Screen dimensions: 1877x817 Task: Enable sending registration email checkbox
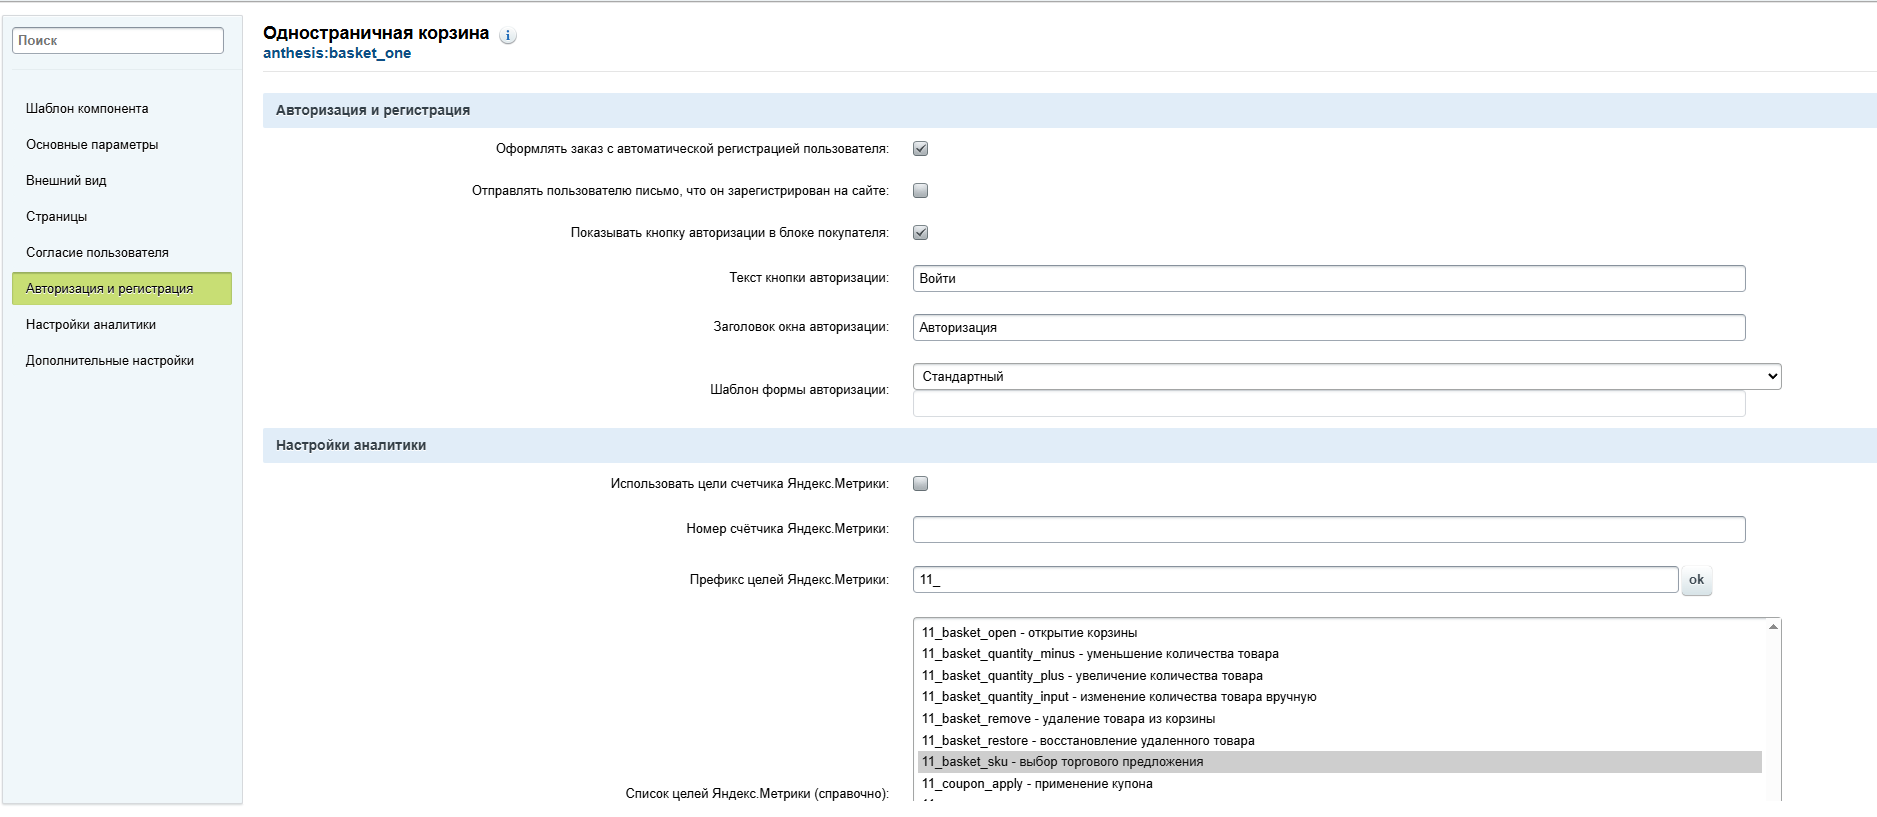coord(921,191)
